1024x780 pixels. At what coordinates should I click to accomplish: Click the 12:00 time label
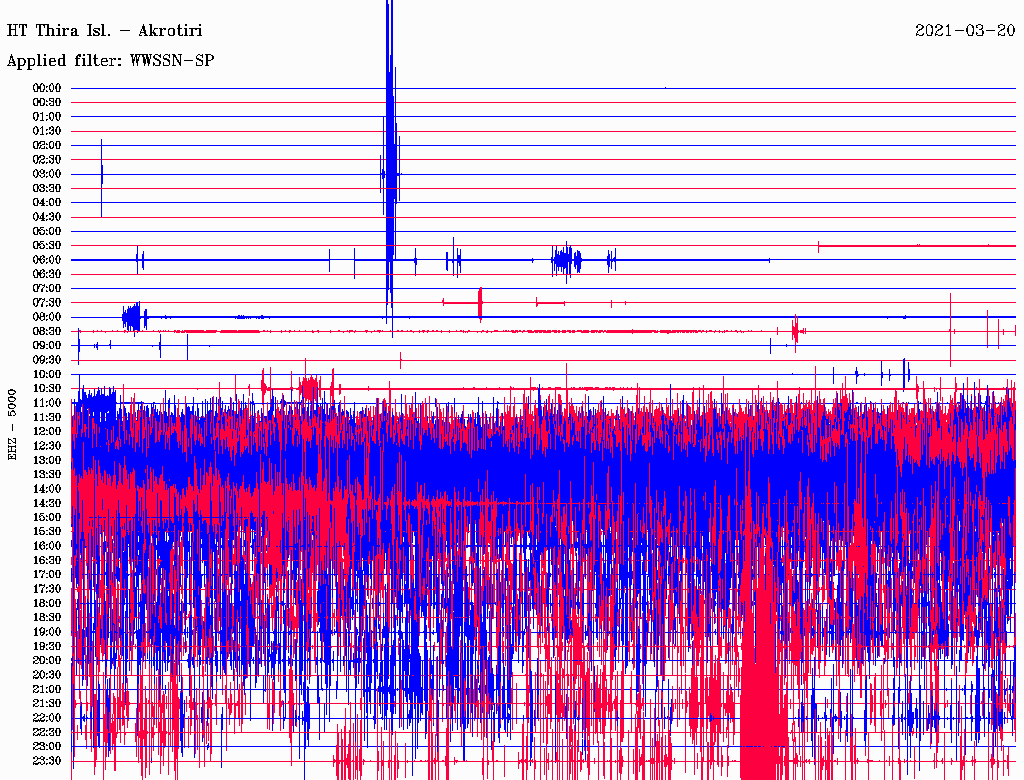pyautogui.click(x=47, y=431)
